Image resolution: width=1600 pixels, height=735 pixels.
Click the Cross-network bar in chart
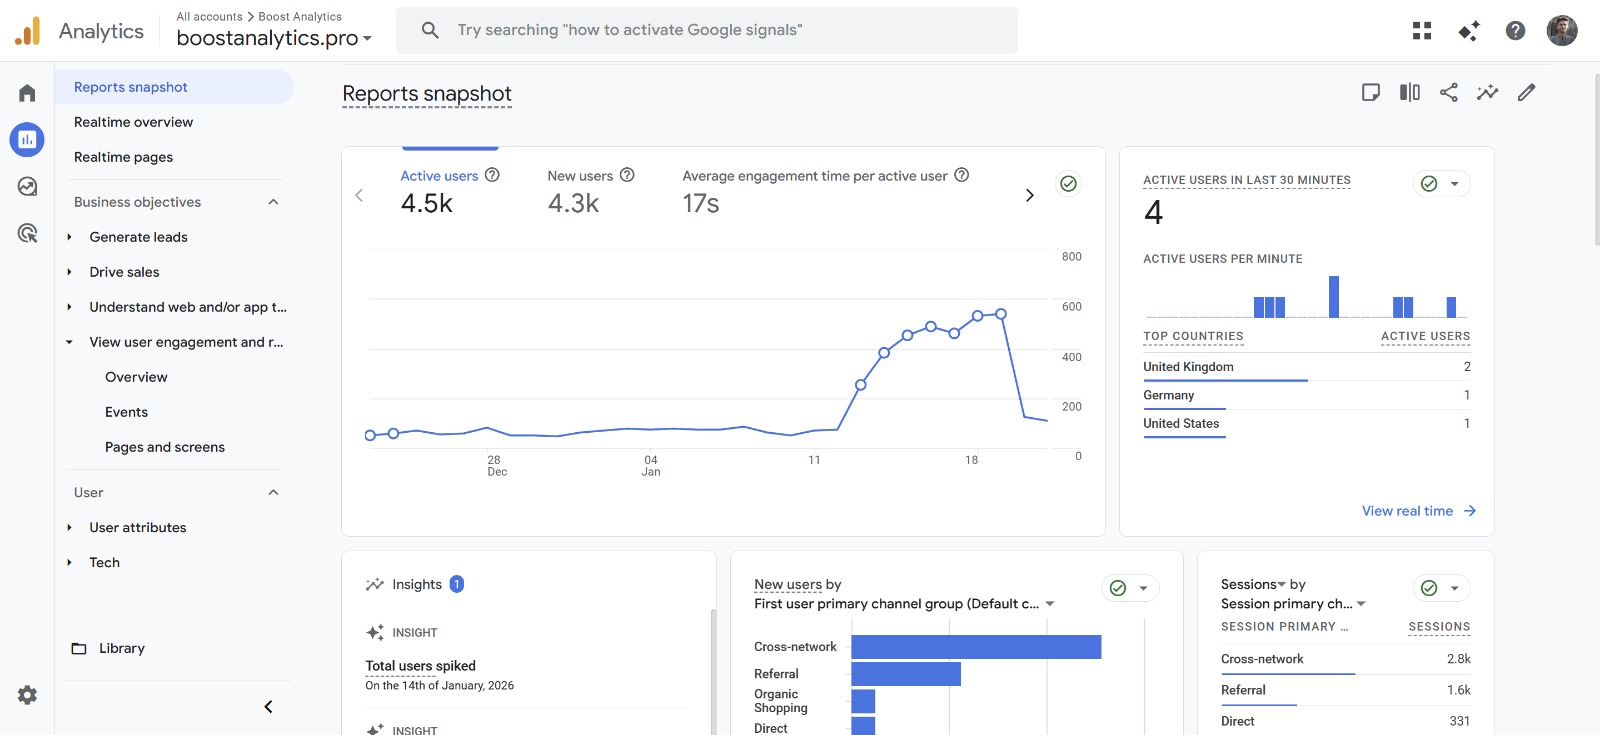click(975, 647)
